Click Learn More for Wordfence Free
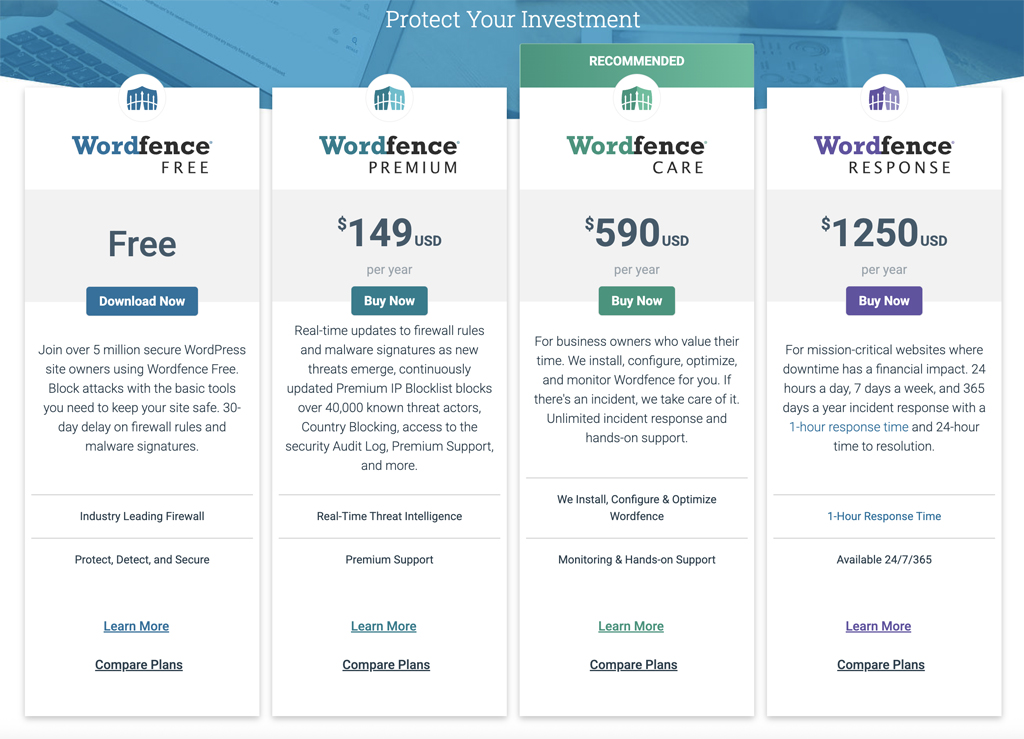The height and width of the screenshot is (739, 1024). 136,626
